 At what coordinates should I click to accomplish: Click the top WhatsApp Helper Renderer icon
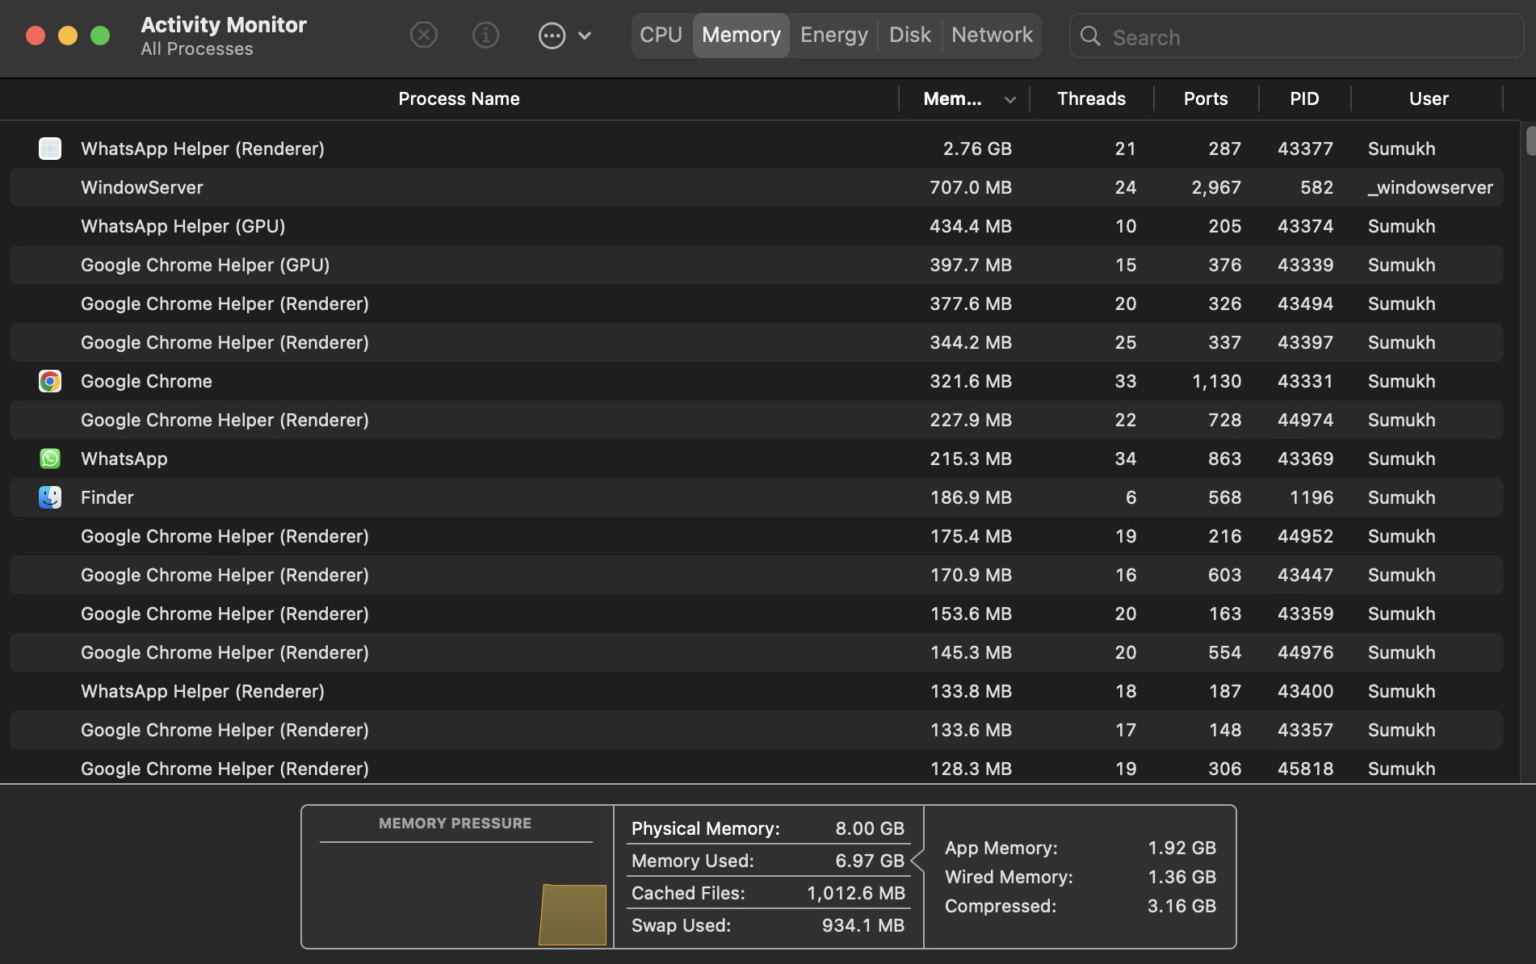tap(50, 149)
